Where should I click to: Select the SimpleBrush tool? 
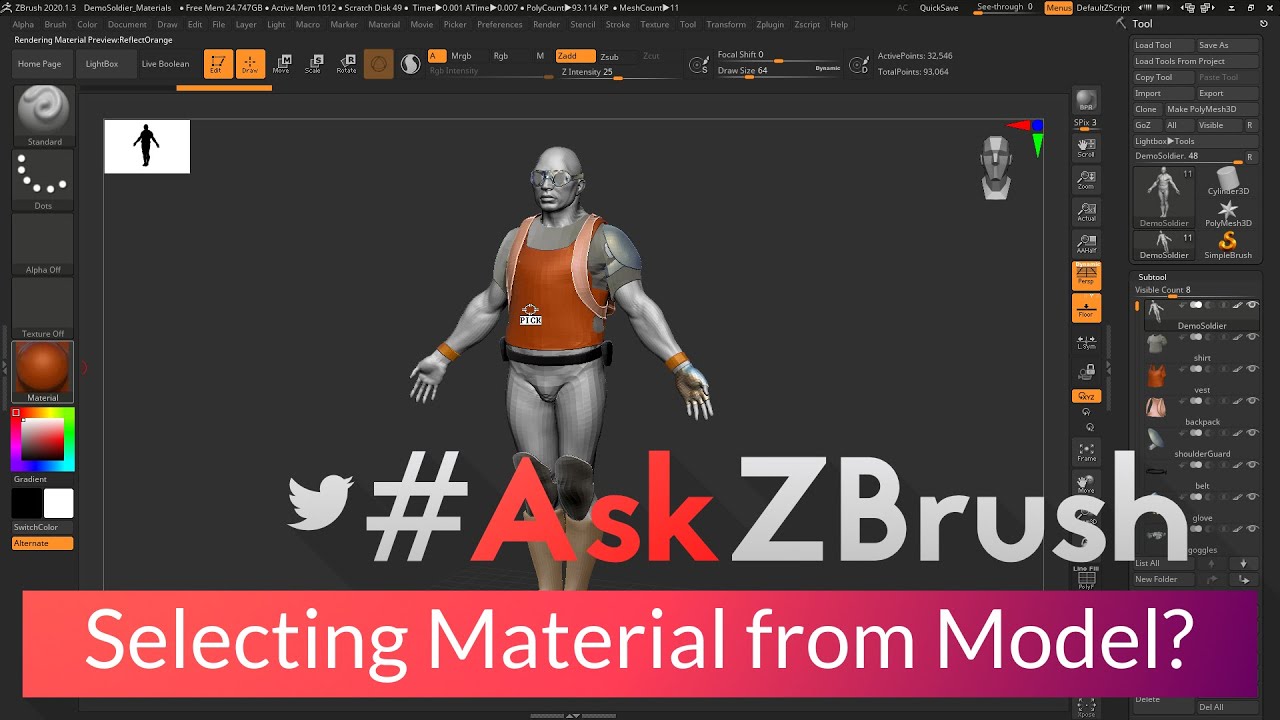pos(1228,245)
